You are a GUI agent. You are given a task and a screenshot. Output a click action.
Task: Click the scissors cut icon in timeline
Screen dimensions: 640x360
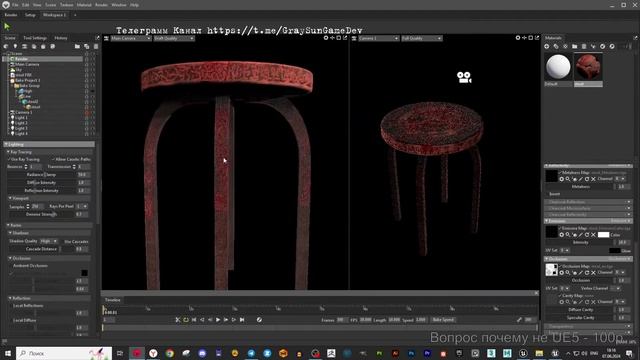click(x=178, y=320)
